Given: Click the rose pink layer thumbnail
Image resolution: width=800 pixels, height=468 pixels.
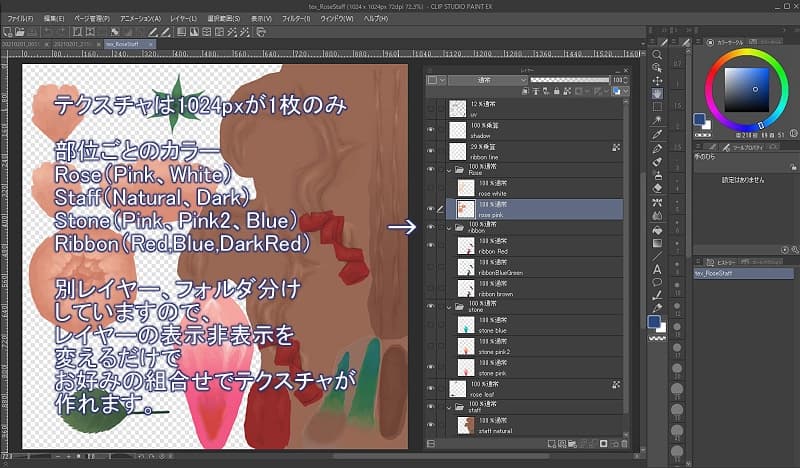Looking at the screenshot, I should click(466, 209).
